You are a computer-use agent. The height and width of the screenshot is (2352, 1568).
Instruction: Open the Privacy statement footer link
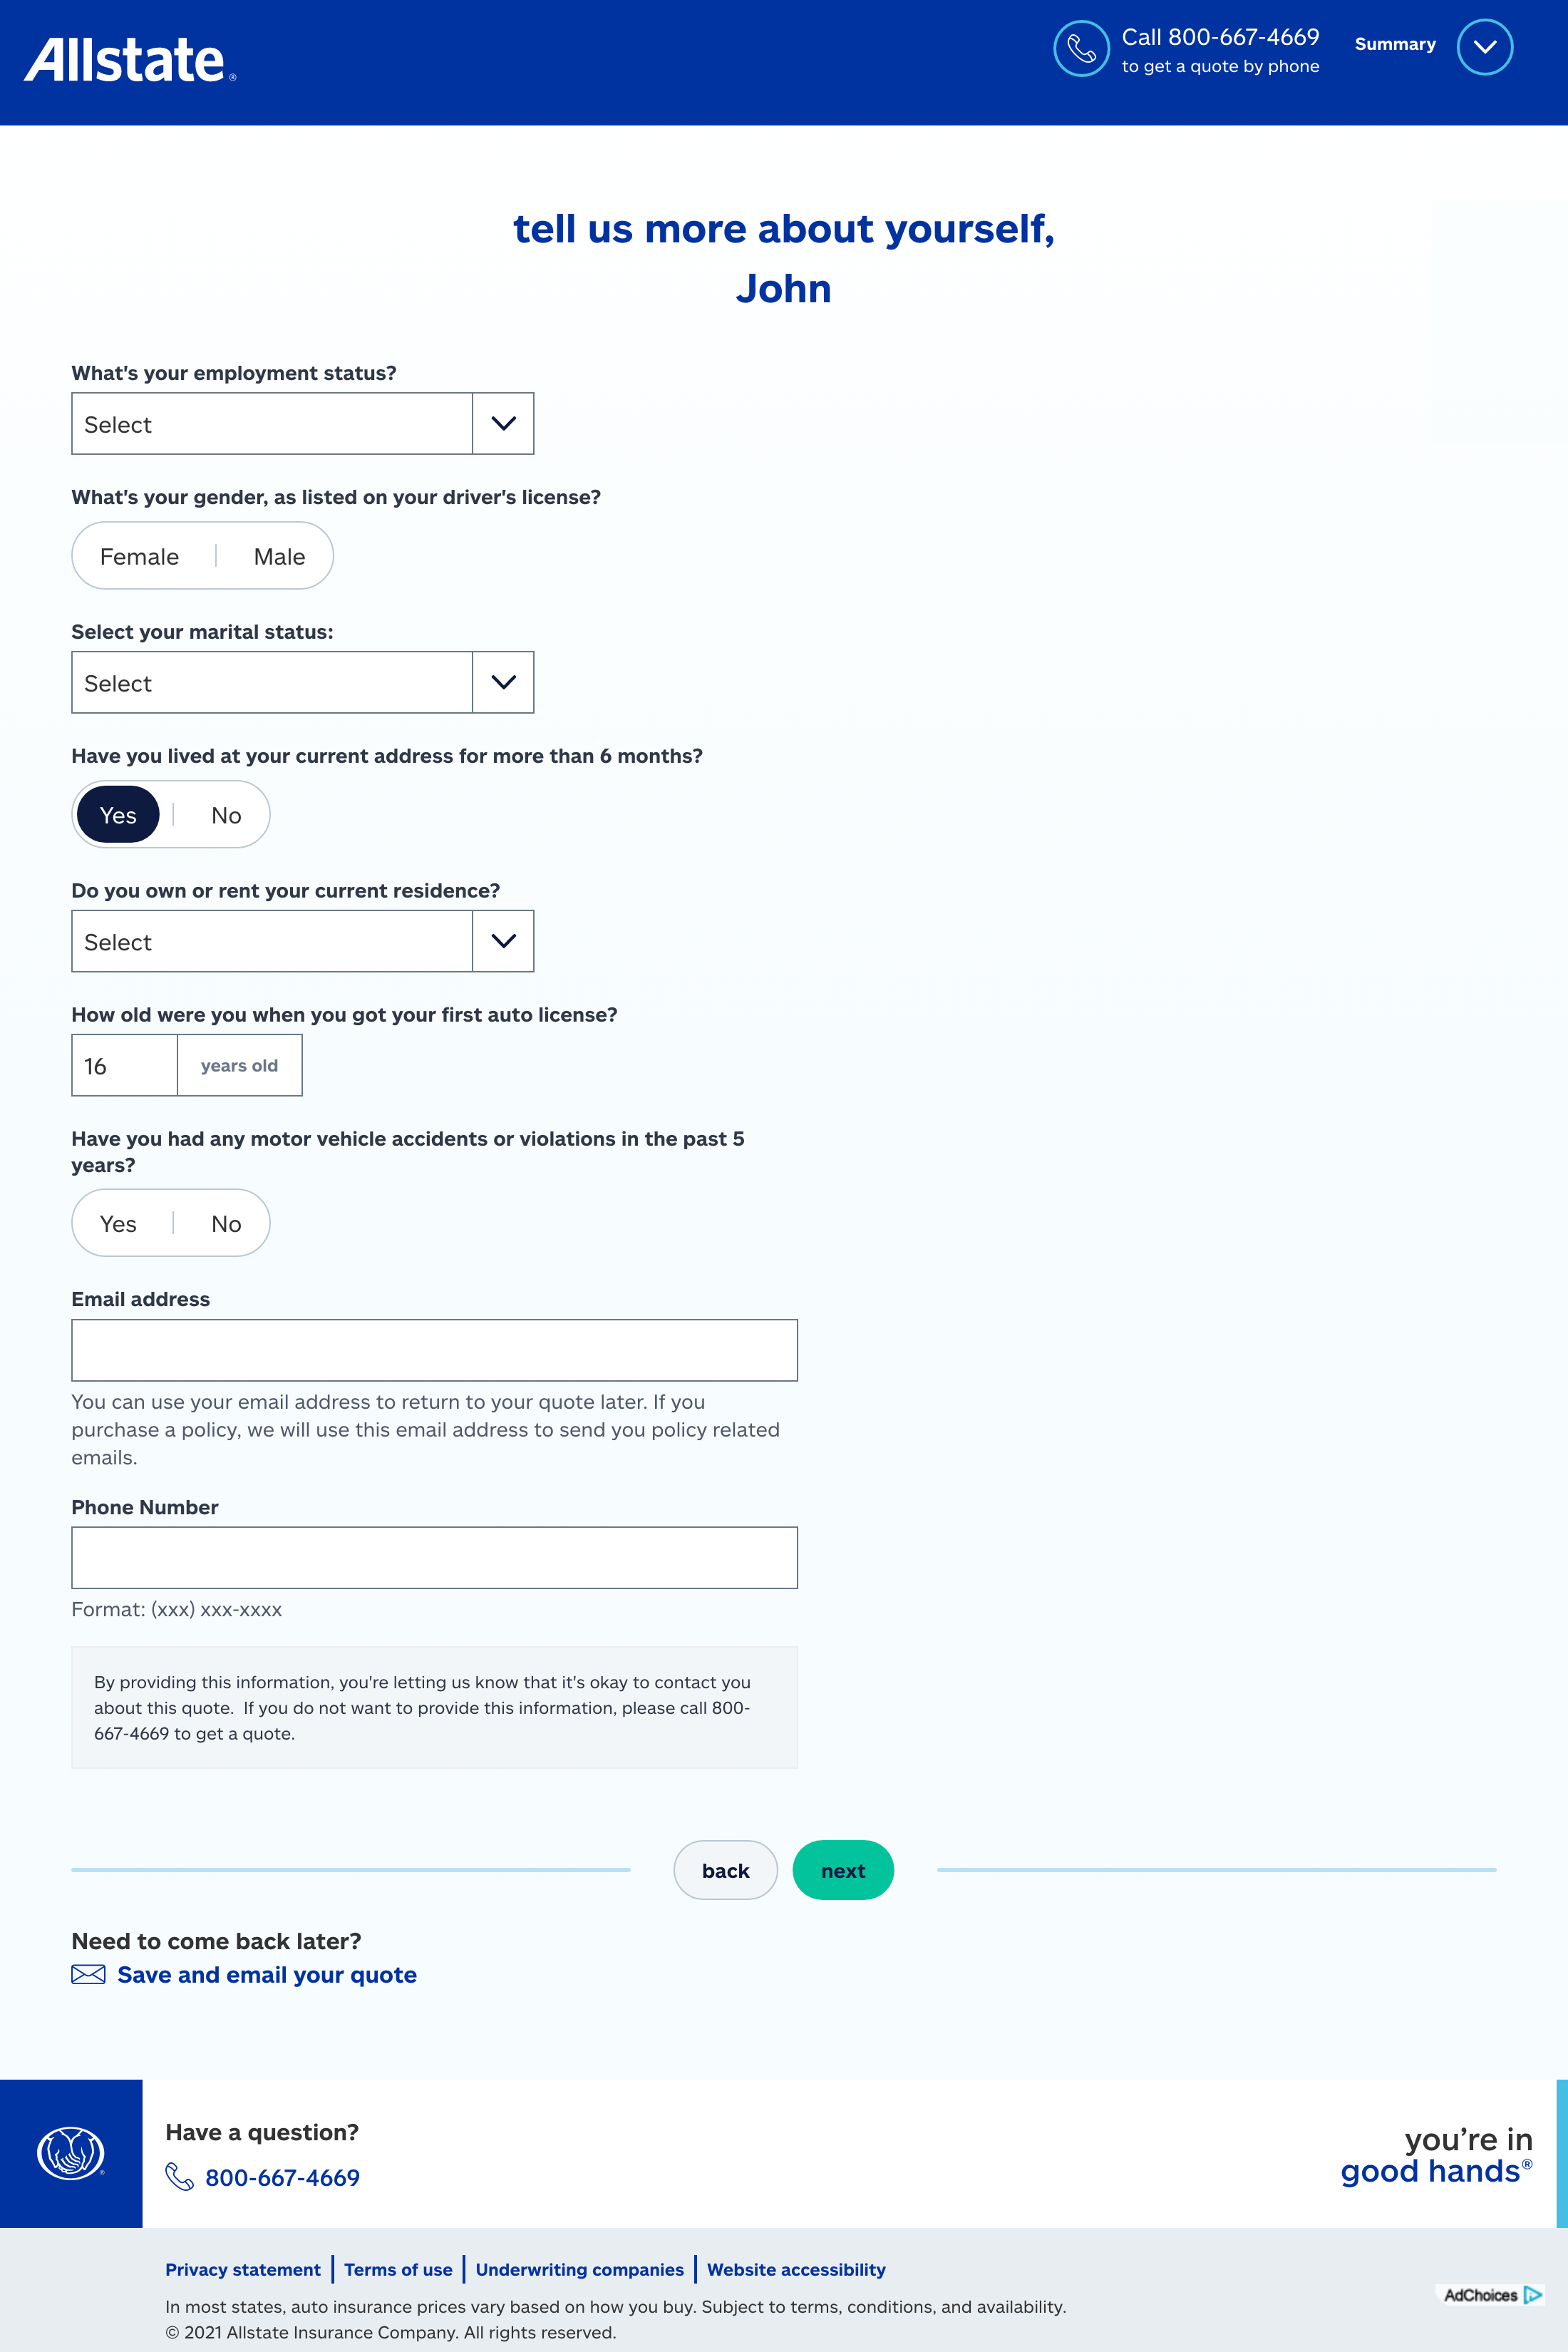coord(243,2269)
